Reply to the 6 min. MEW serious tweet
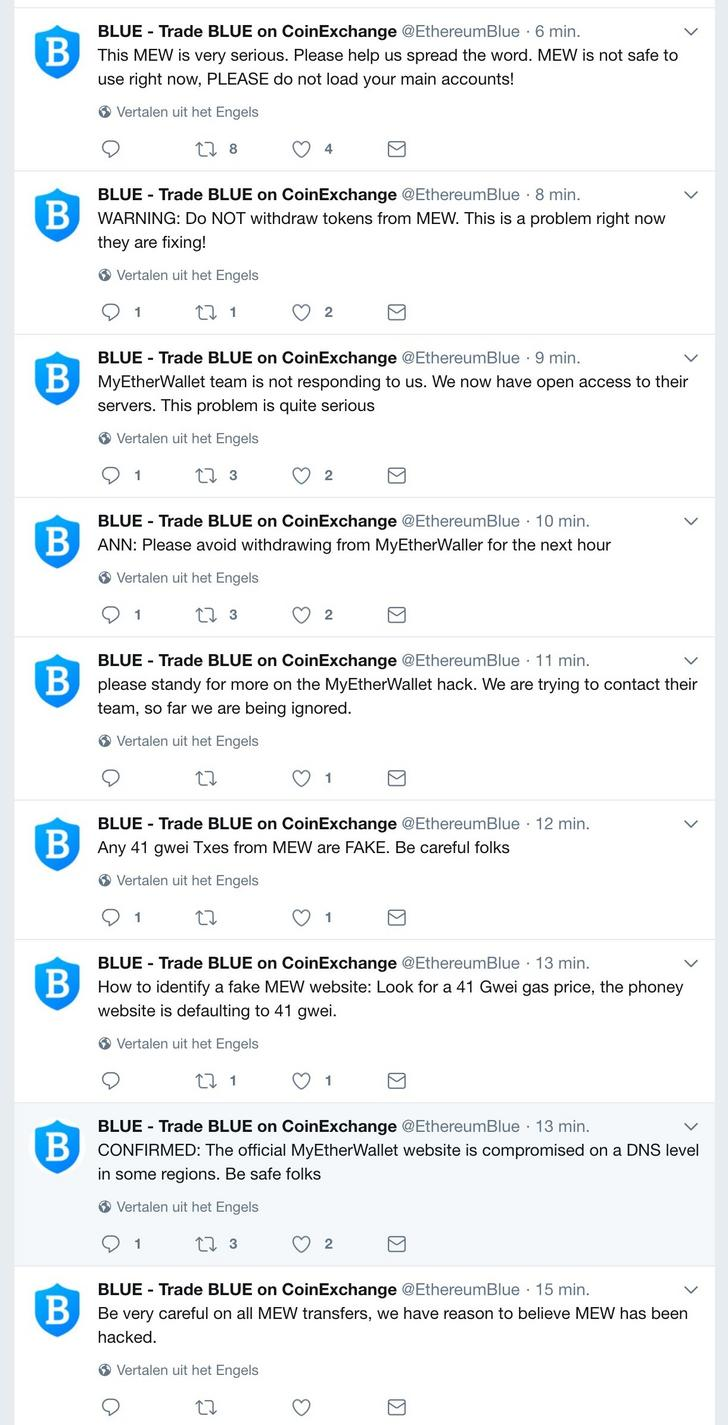This screenshot has height=1425, width=728. coord(111,149)
